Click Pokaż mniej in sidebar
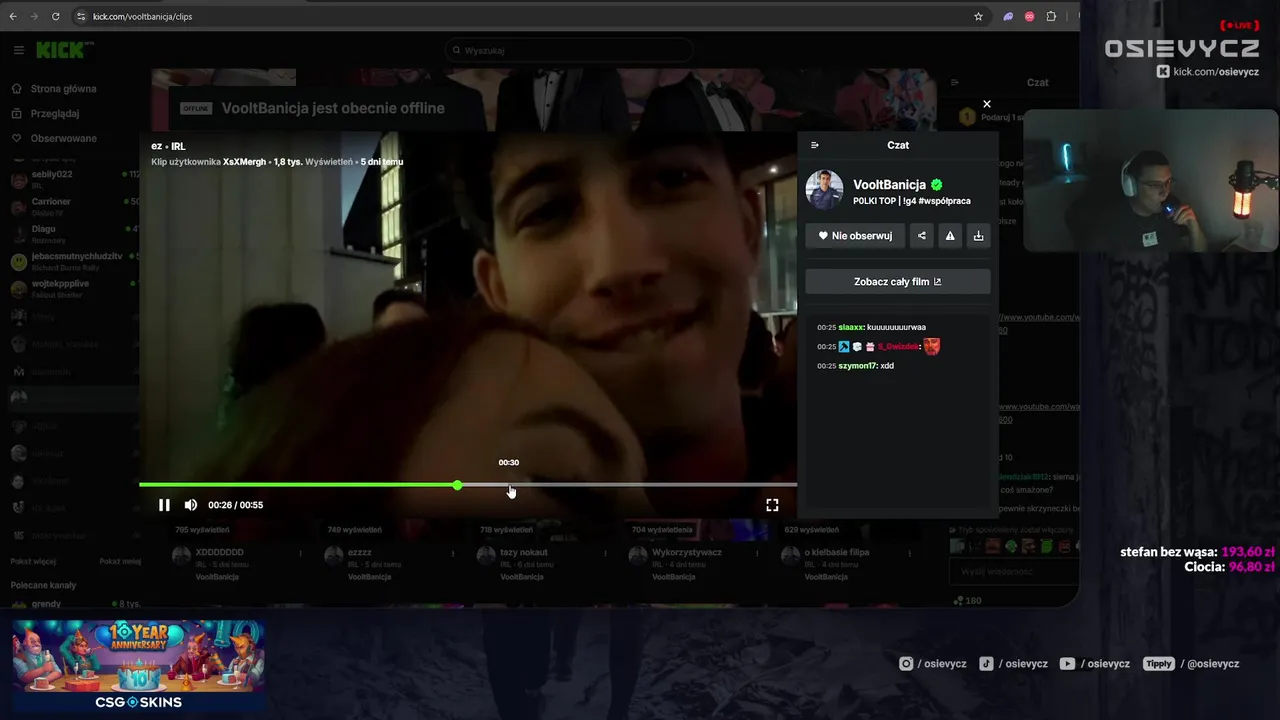Viewport: 1280px width, 720px height. [x=120, y=562]
